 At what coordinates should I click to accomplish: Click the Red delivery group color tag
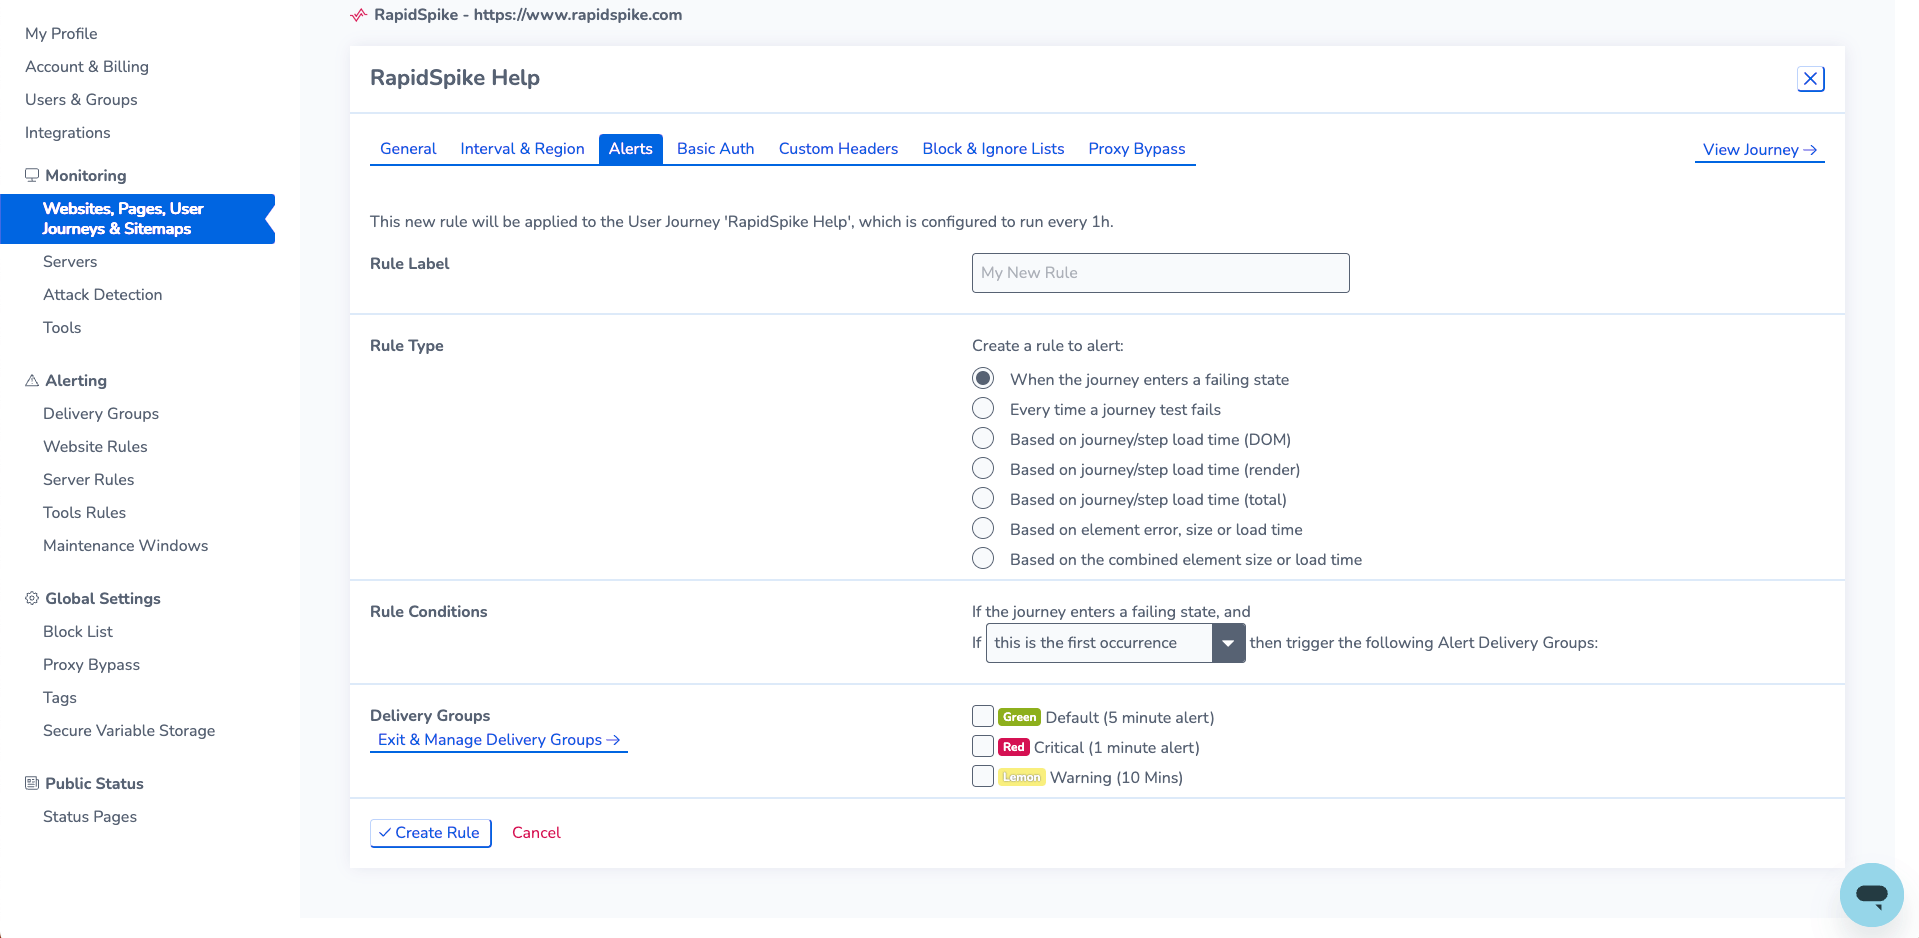1013,747
